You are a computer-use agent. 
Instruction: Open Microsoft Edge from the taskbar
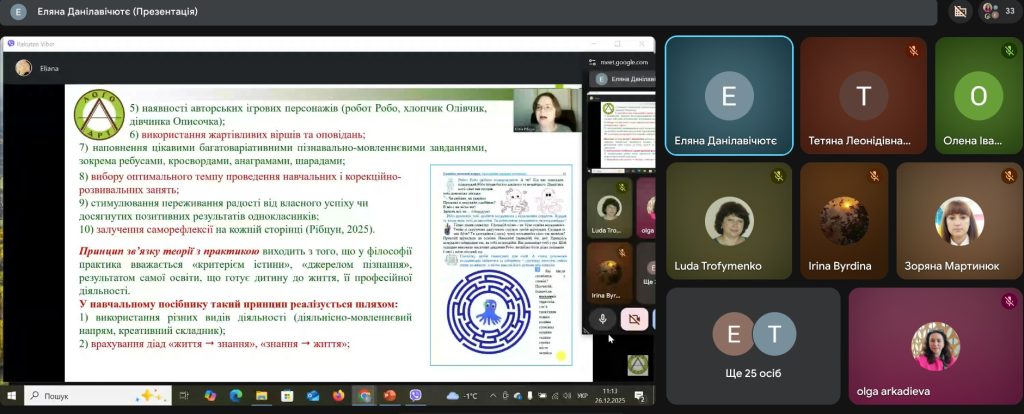point(236,396)
